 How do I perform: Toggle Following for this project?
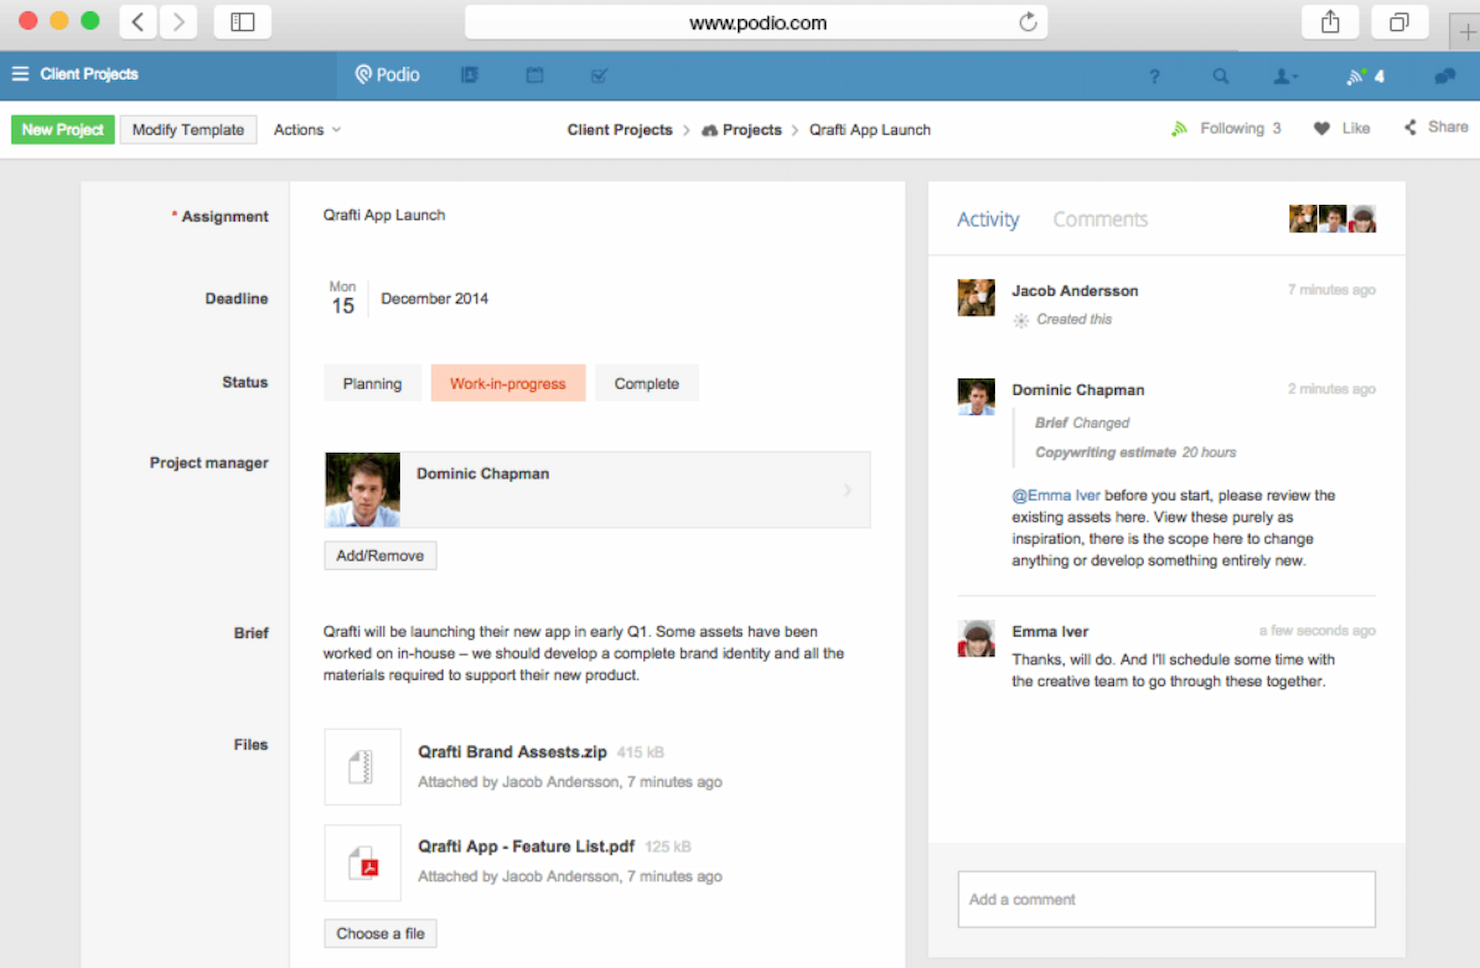pyautogui.click(x=1226, y=128)
